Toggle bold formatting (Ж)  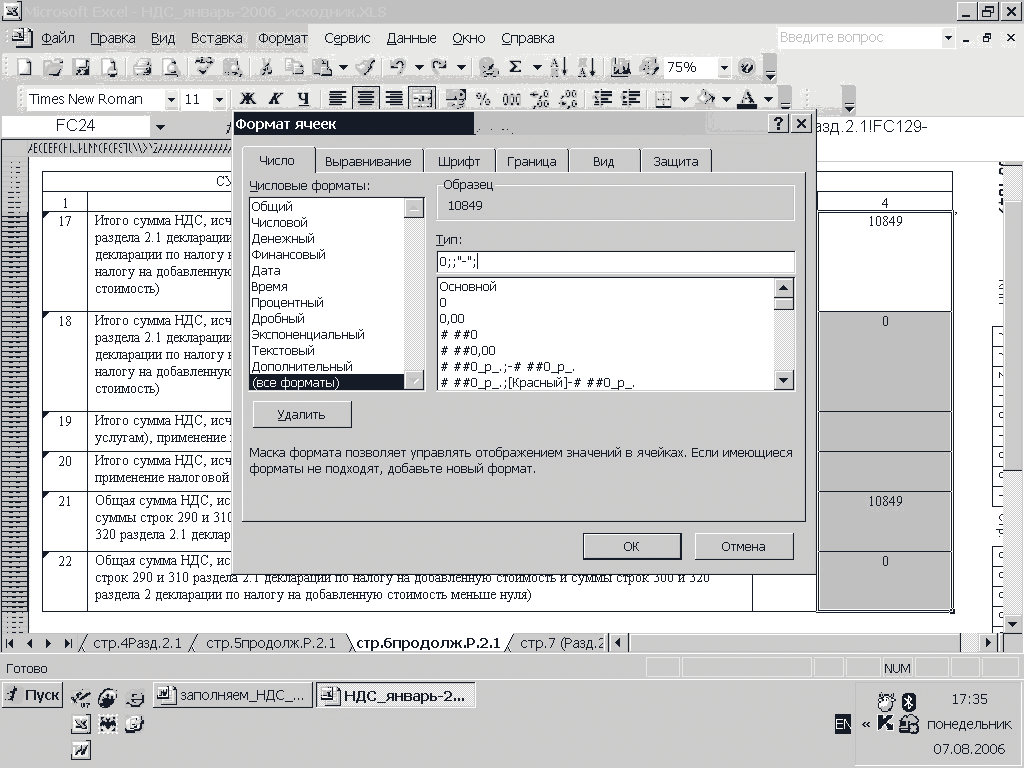click(x=247, y=99)
